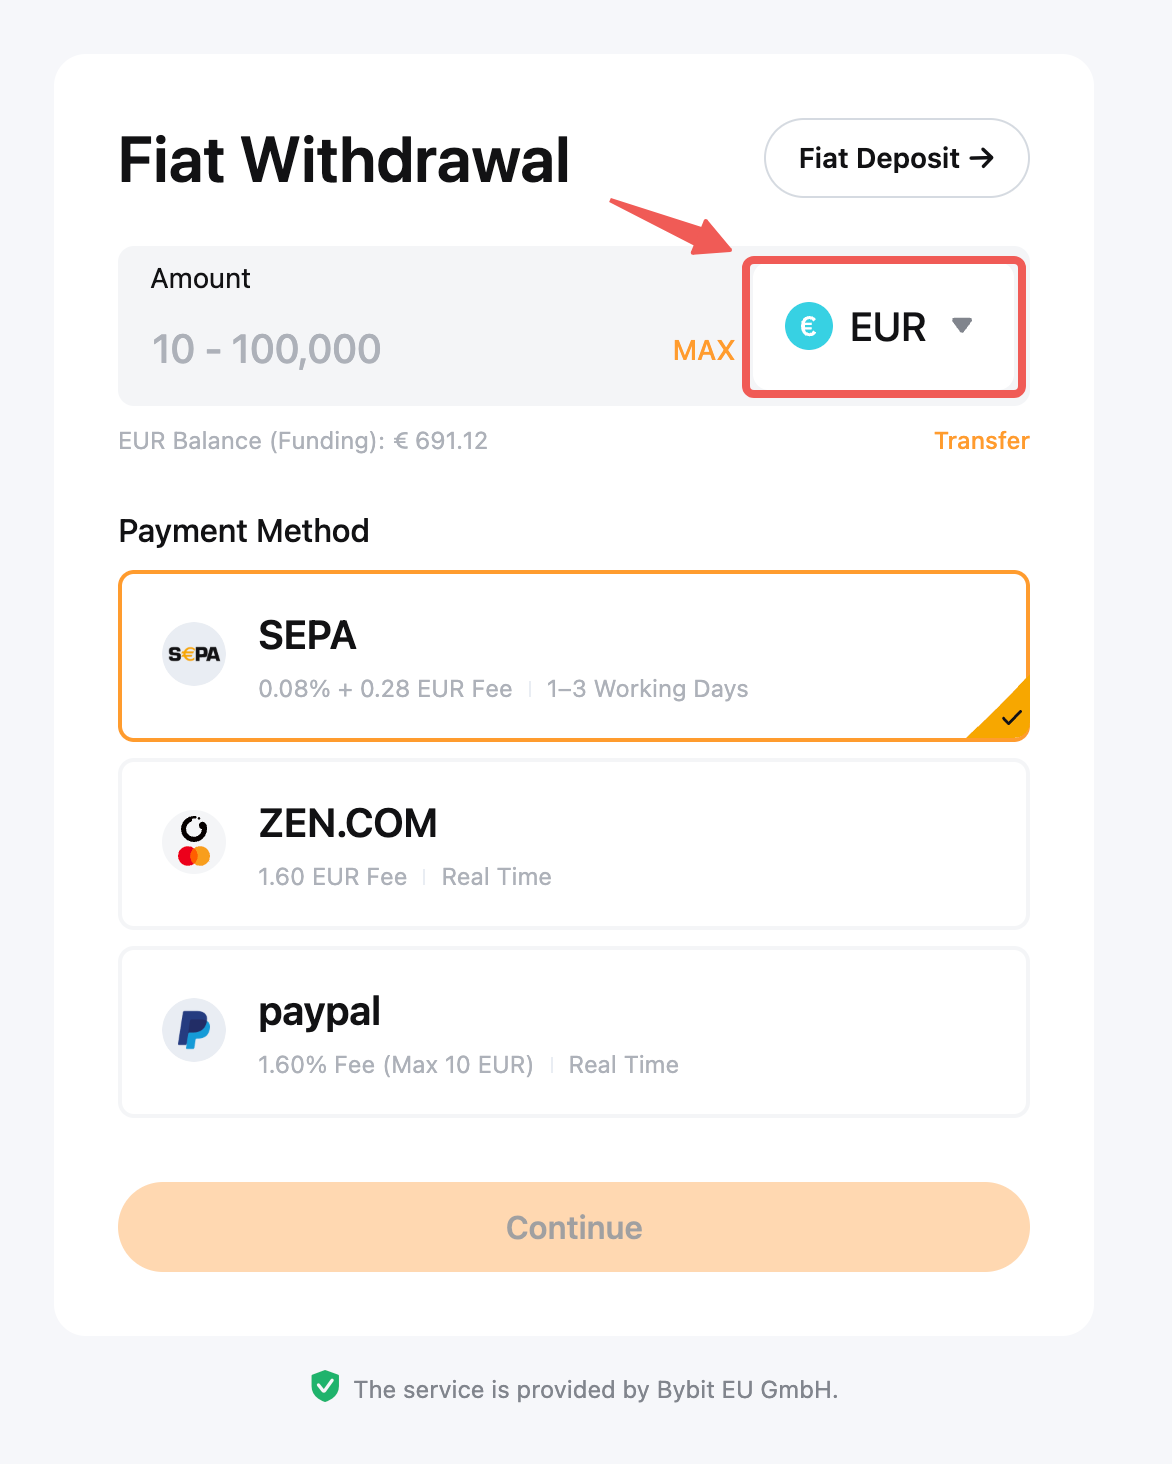
Task: Click the Payment Method heading
Action: coord(244,531)
